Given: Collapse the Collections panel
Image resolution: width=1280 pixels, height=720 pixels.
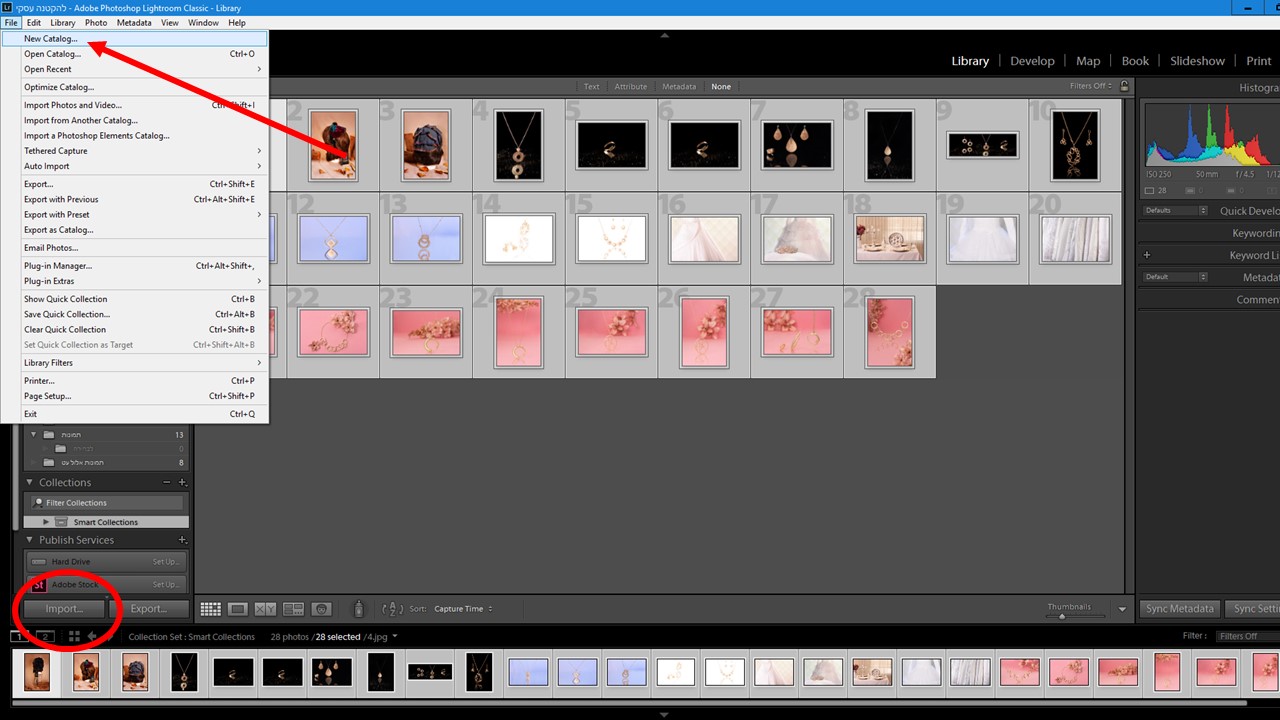Looking at the screenshot, I should pyautogui.click(x=30, y=482).
